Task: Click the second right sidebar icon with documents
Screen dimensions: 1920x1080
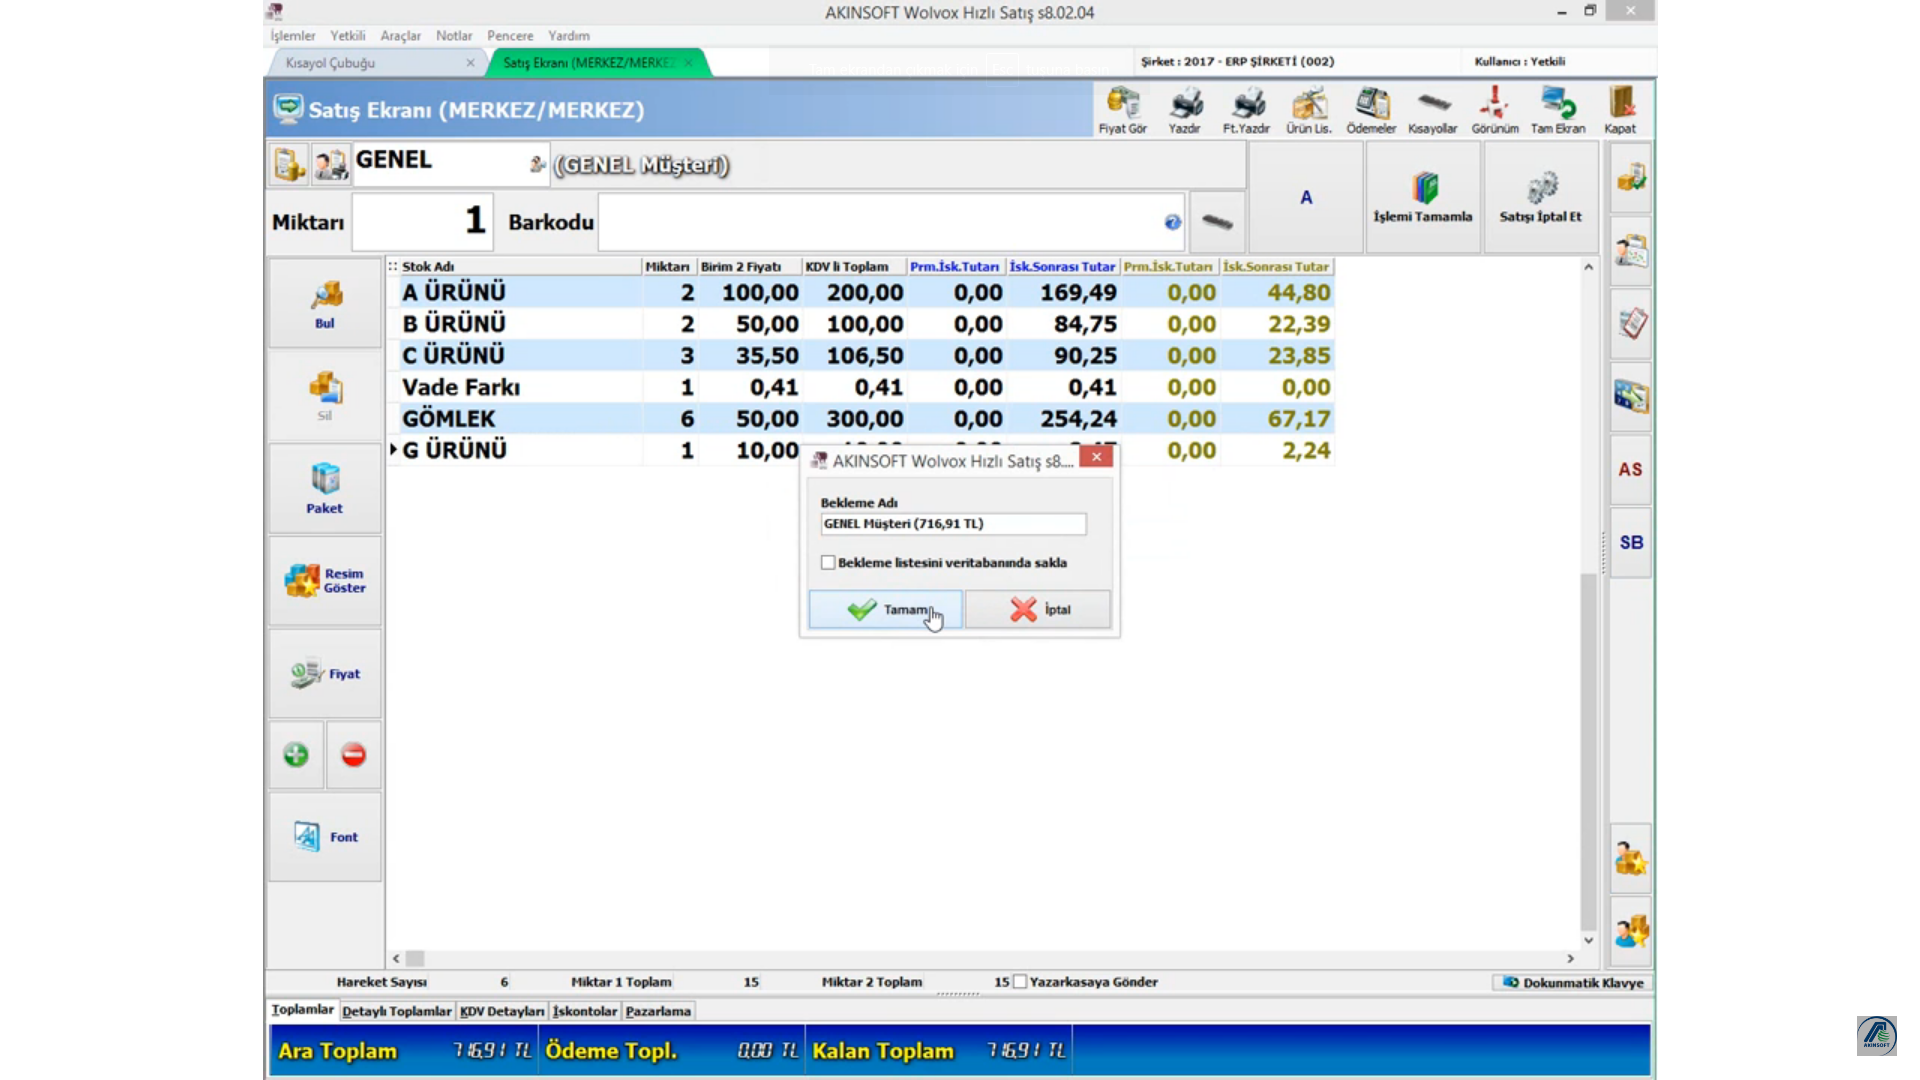Action: tap(1631, 251)
